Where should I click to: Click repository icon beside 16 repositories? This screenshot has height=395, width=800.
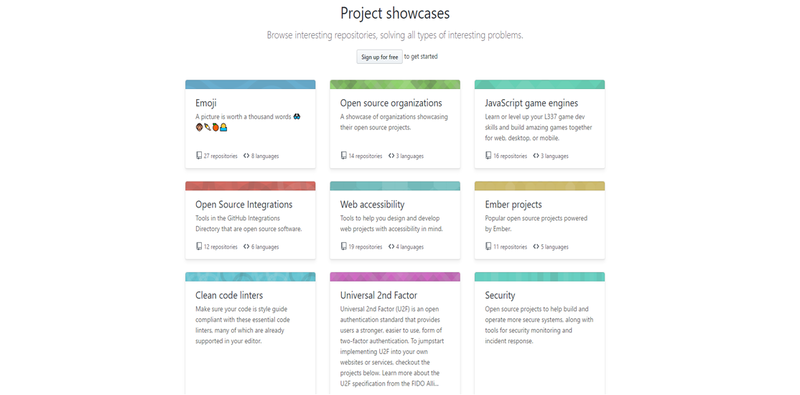[489, 155]
